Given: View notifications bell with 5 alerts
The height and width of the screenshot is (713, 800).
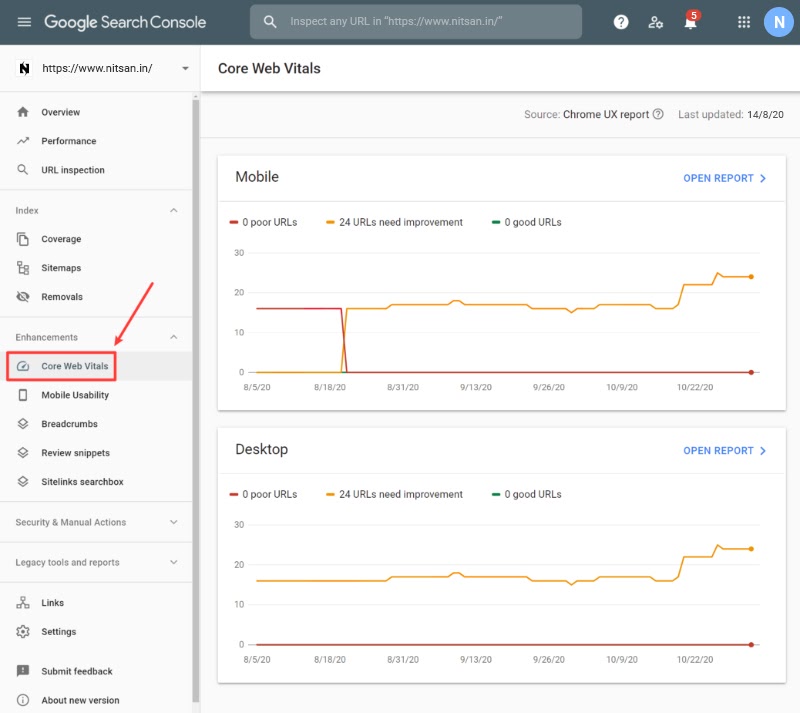Looking at the screenshot, I should (691, 21).
